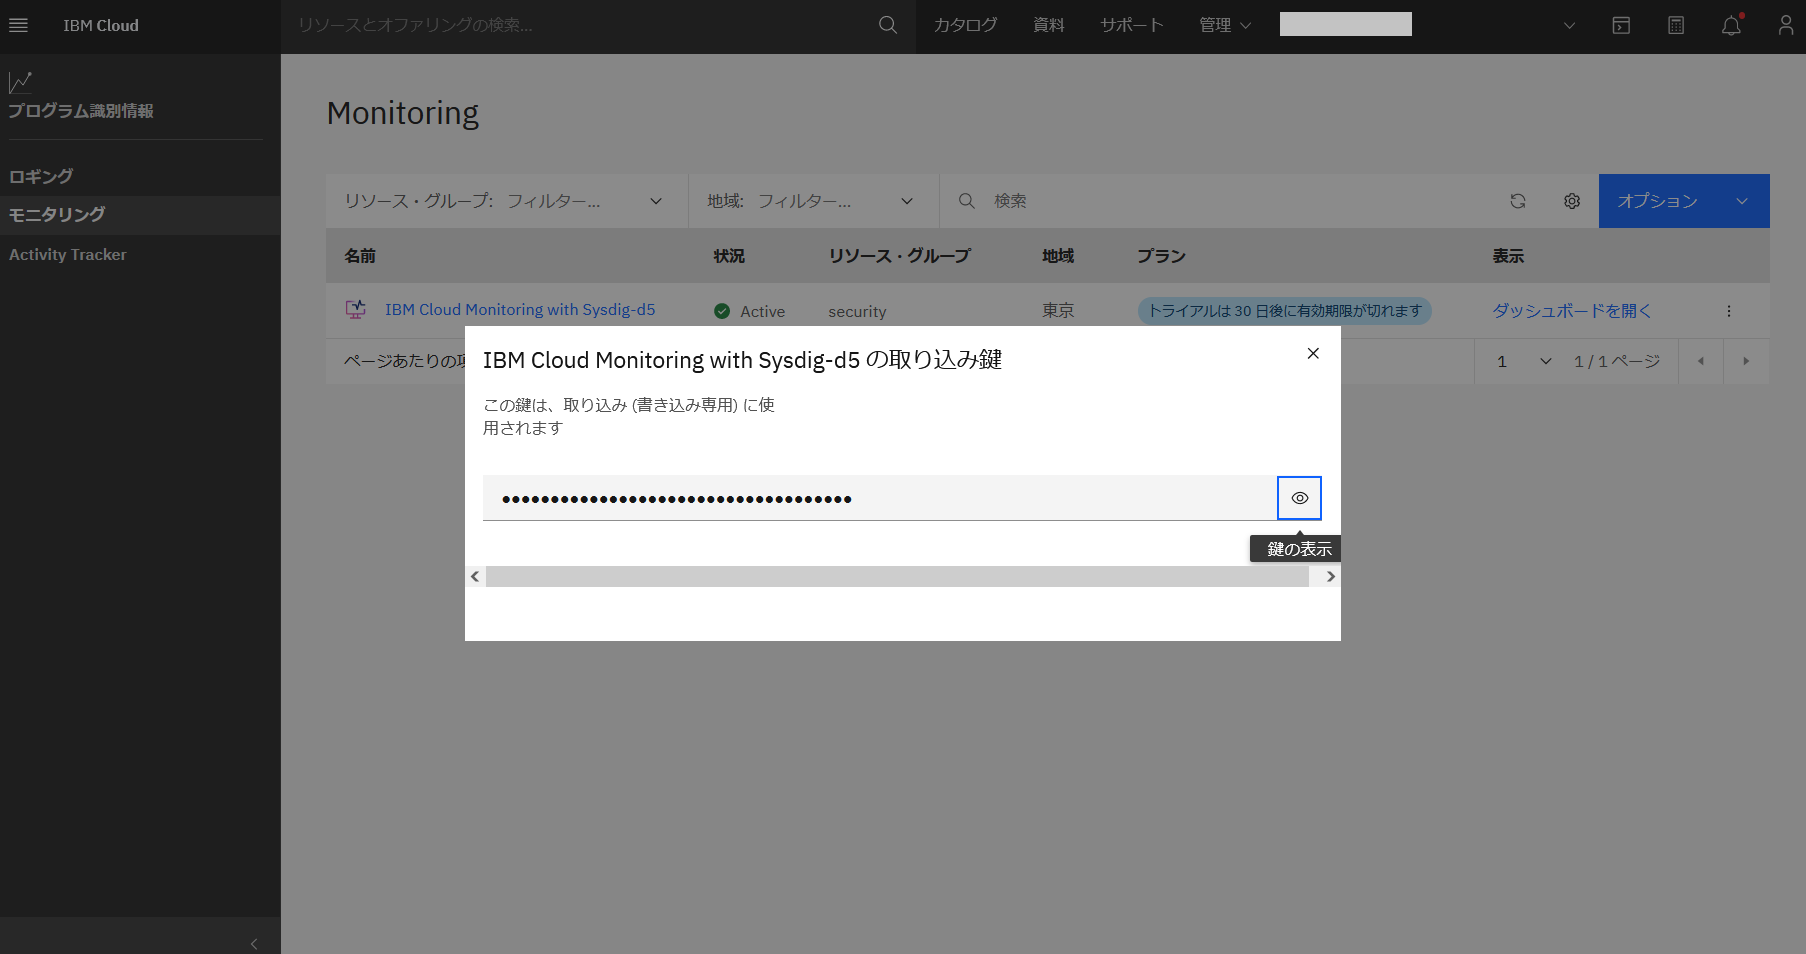The width and height of the screenshot is (1806, 954).
Task: Click the monitoring instance icon beside Sysdig-d5
Action: 355,310
